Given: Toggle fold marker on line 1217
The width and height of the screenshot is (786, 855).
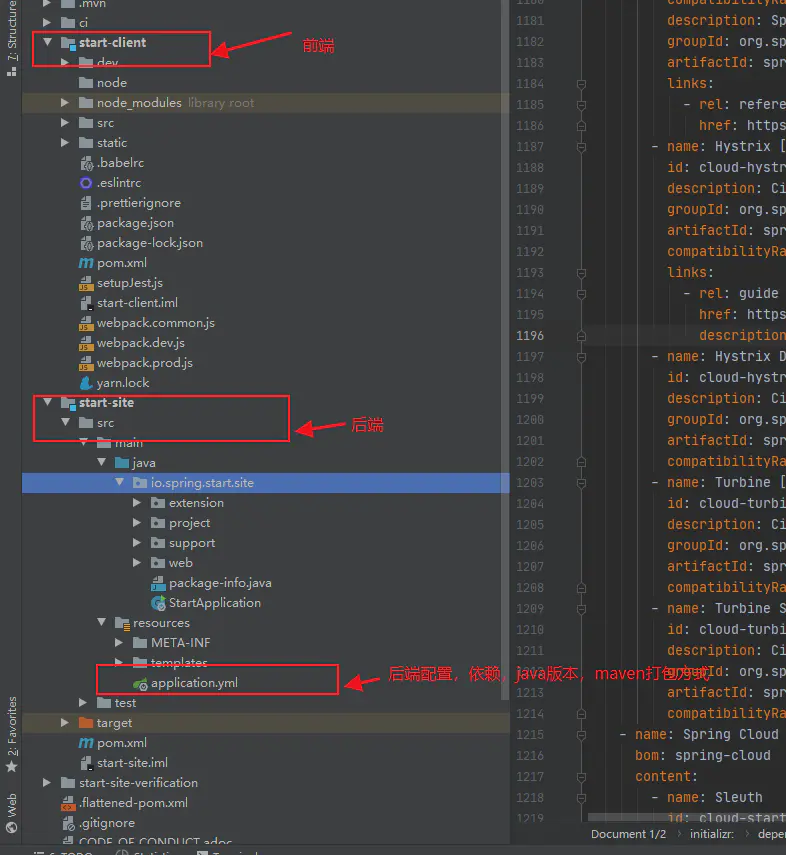Looking at the screenshot, I should point(581,777).
